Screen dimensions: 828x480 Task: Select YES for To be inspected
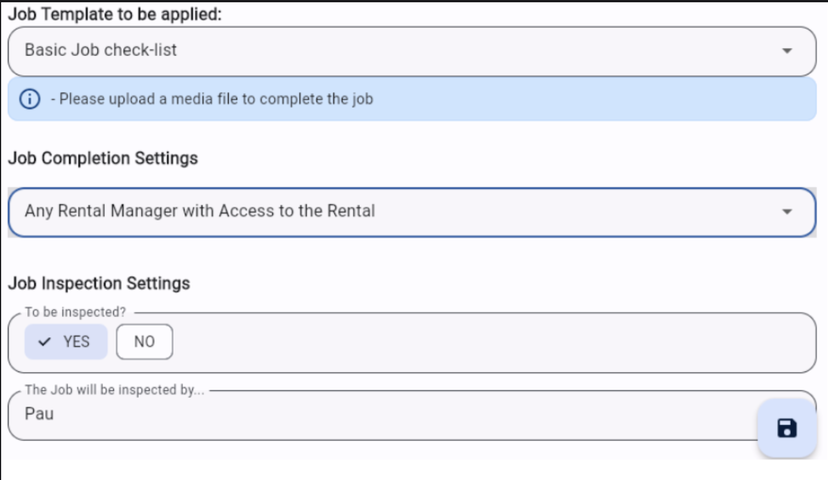click(66, 342)
